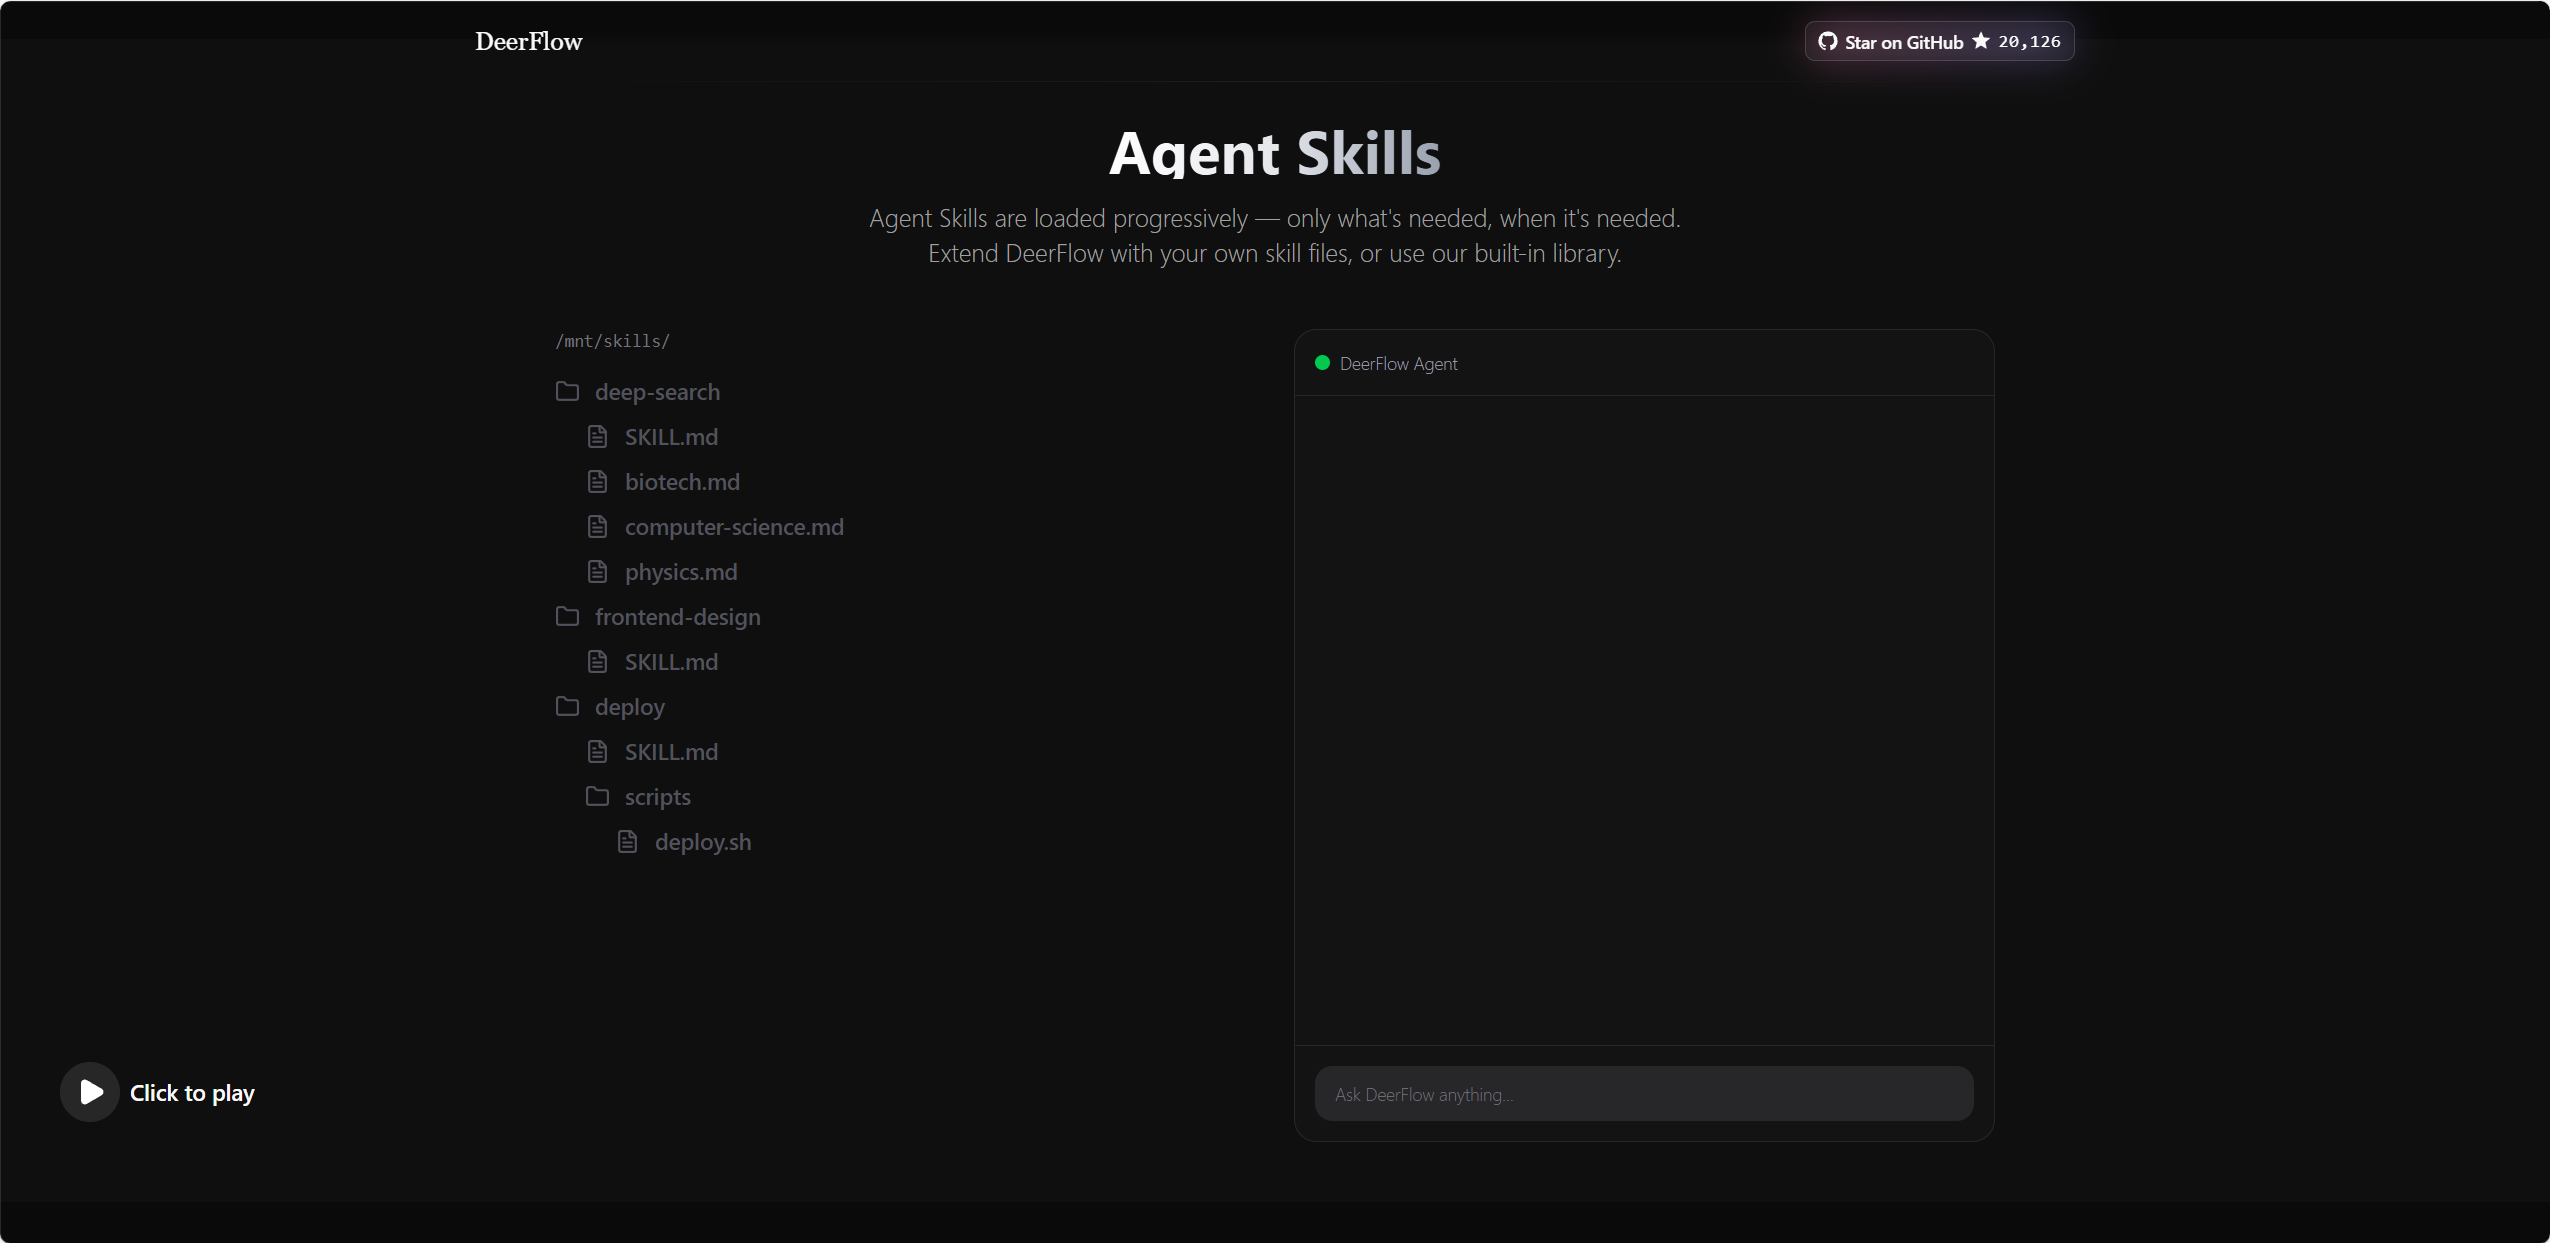Select the scripts folder label
Screen dimensions: 2550x1243
657,797
